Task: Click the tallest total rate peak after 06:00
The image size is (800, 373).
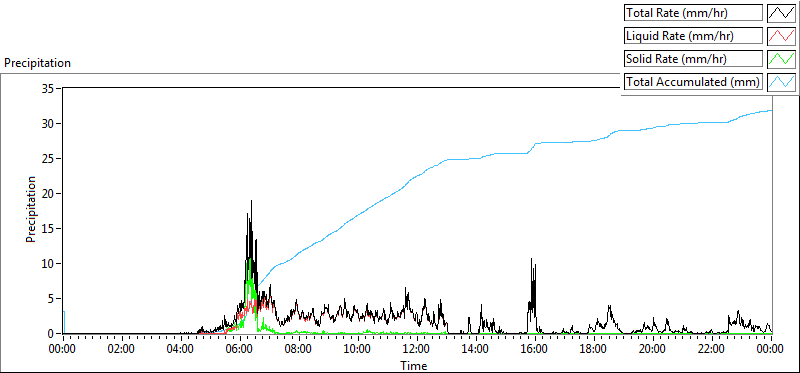Action: coord(251,202)
